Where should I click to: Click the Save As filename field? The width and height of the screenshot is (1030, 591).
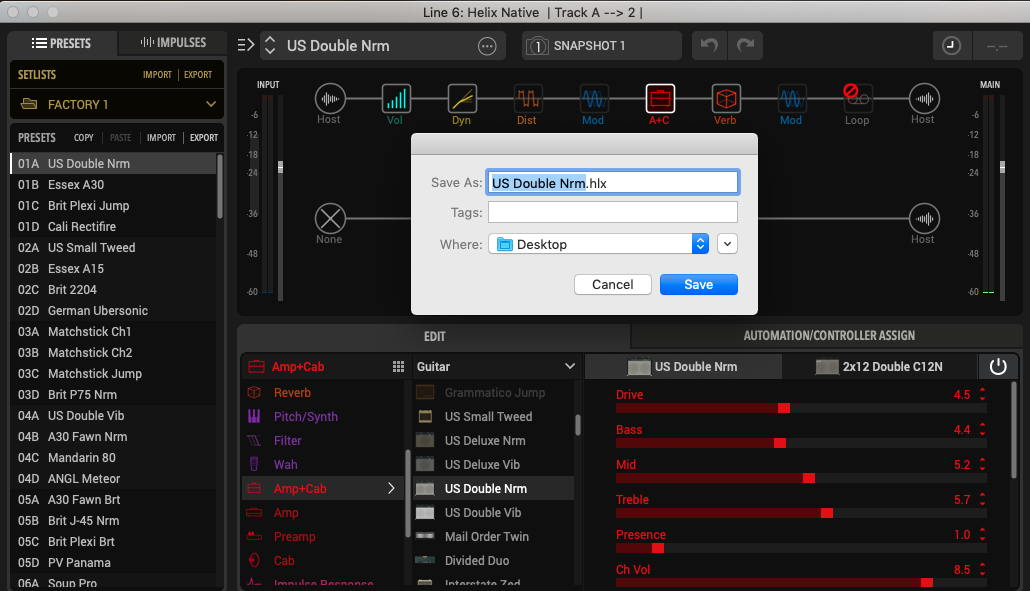(613, 183)
